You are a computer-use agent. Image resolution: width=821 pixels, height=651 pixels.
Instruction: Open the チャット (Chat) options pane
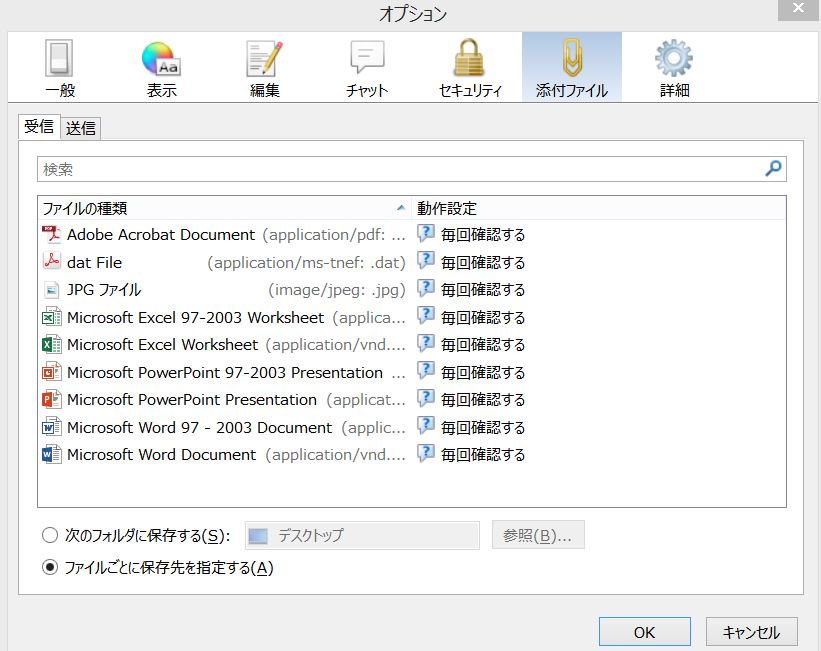(x=367, y=67)
